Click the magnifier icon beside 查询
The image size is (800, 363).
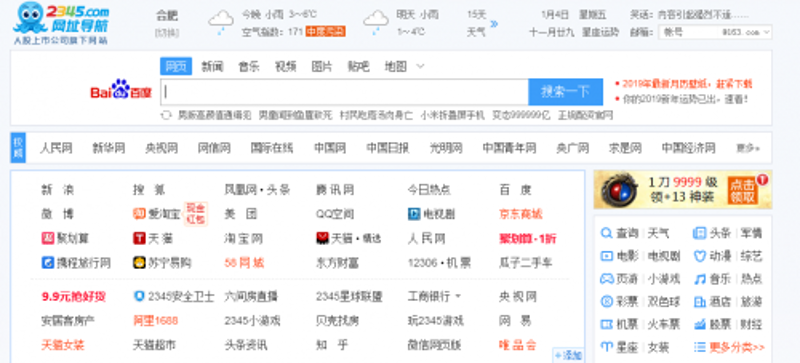tap(606, 234)
